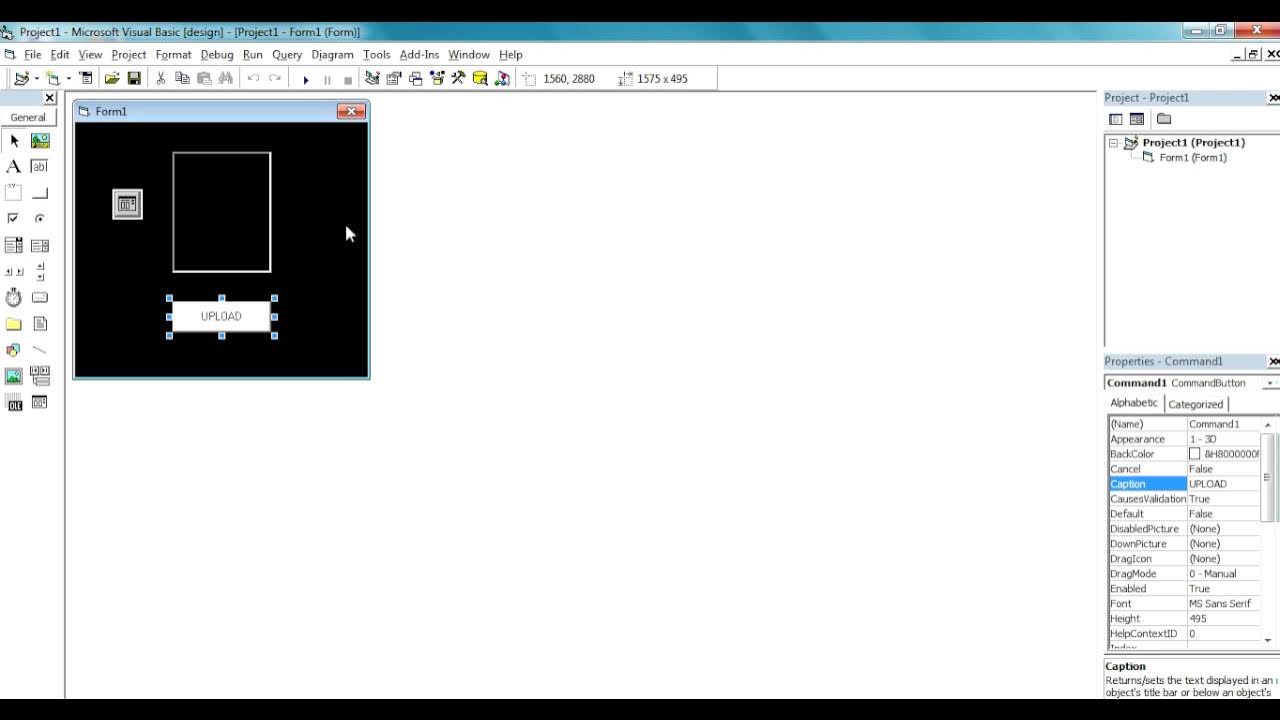Switch to the Categorized properties tab

[1196, 404]
